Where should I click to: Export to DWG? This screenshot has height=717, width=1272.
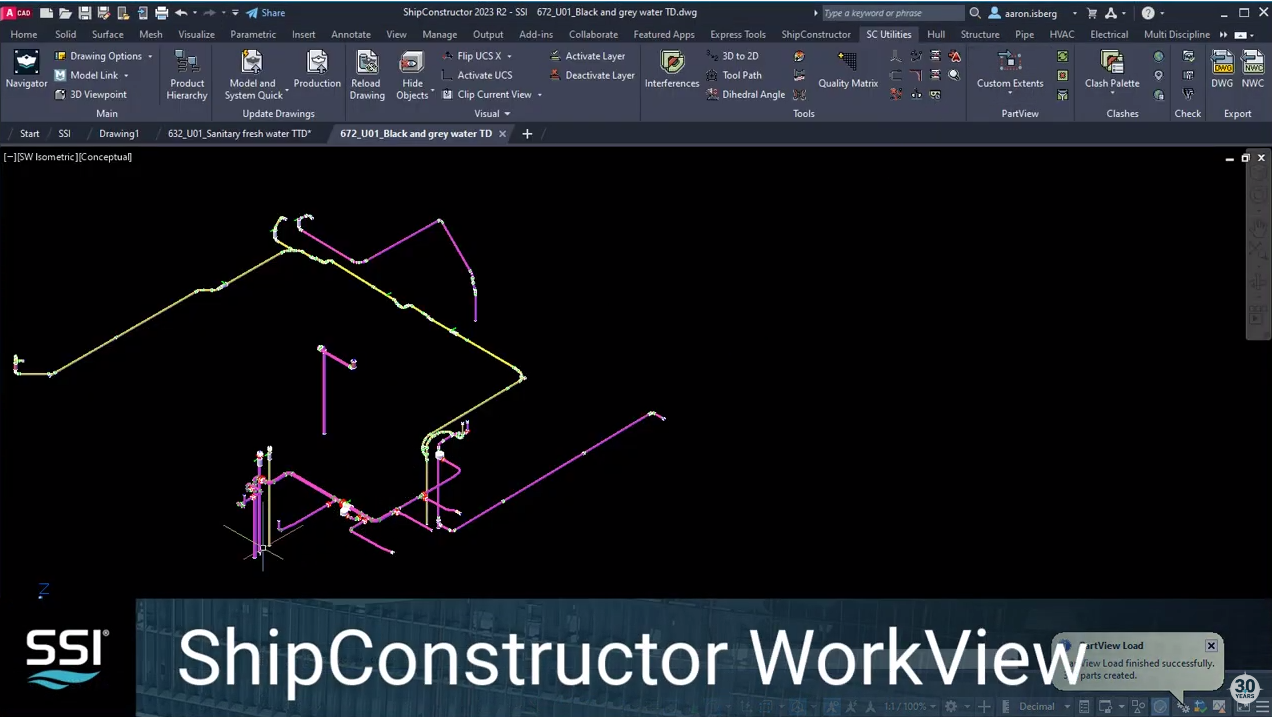(1222, 70)
